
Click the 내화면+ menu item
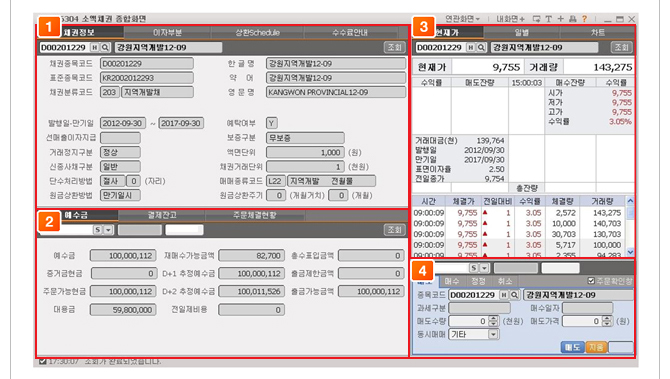pos(510,19)
